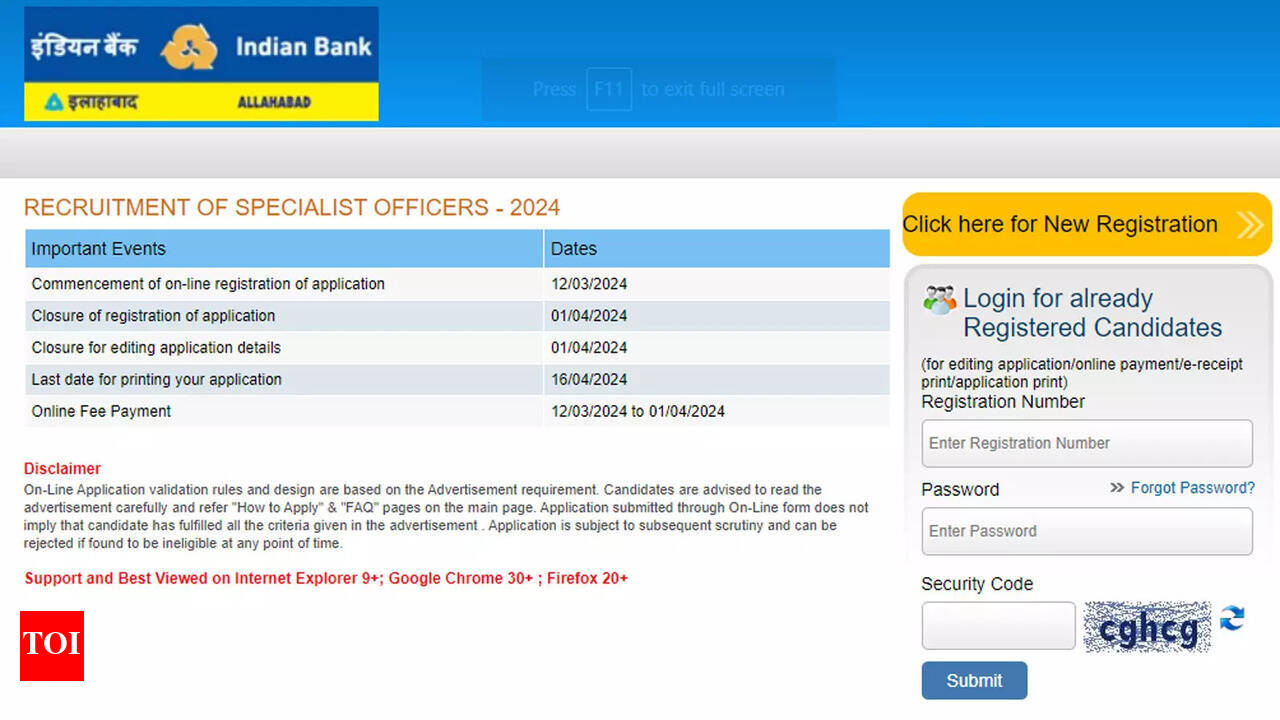This screenshot has height=720, width=1280.
Task: Click the registered candidates people icon
Action: coord(939,299)
